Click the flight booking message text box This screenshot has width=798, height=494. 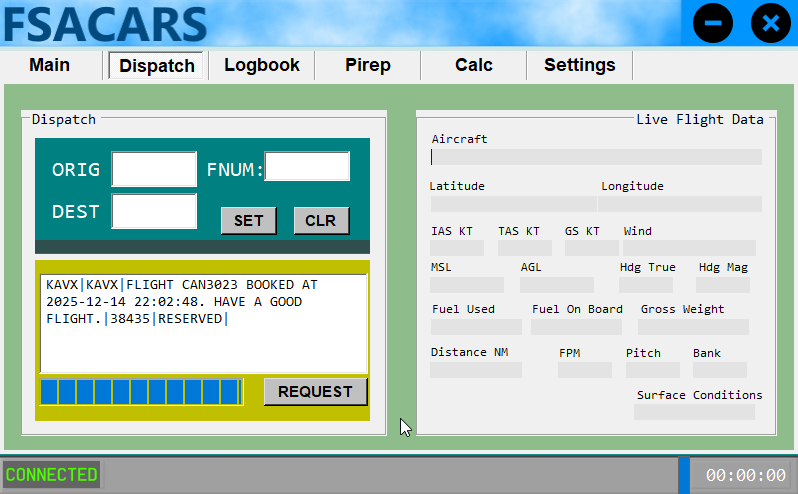click(x=204, y=322)
